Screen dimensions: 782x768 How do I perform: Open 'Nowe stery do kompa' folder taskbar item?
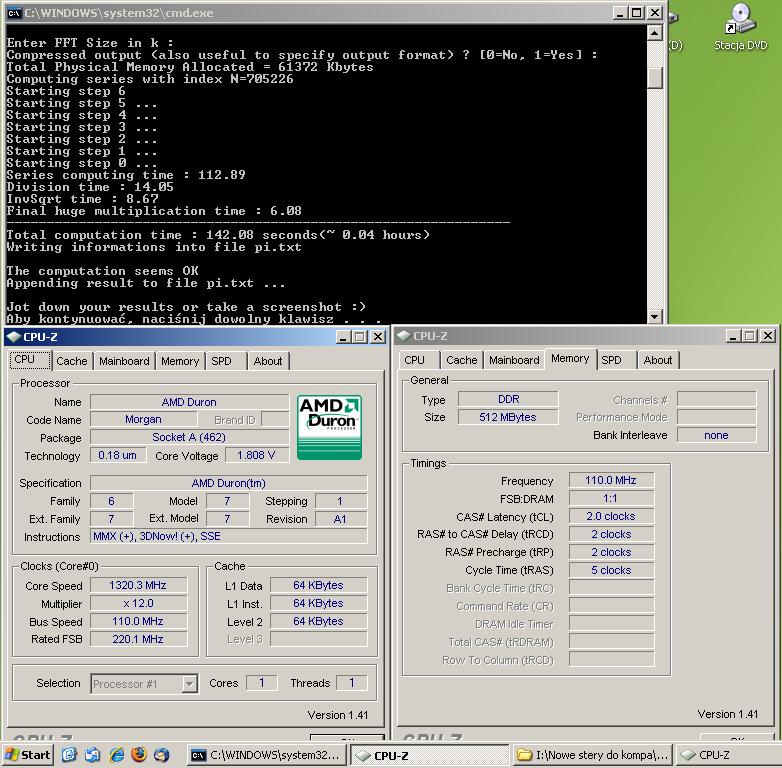click(592, 755)
